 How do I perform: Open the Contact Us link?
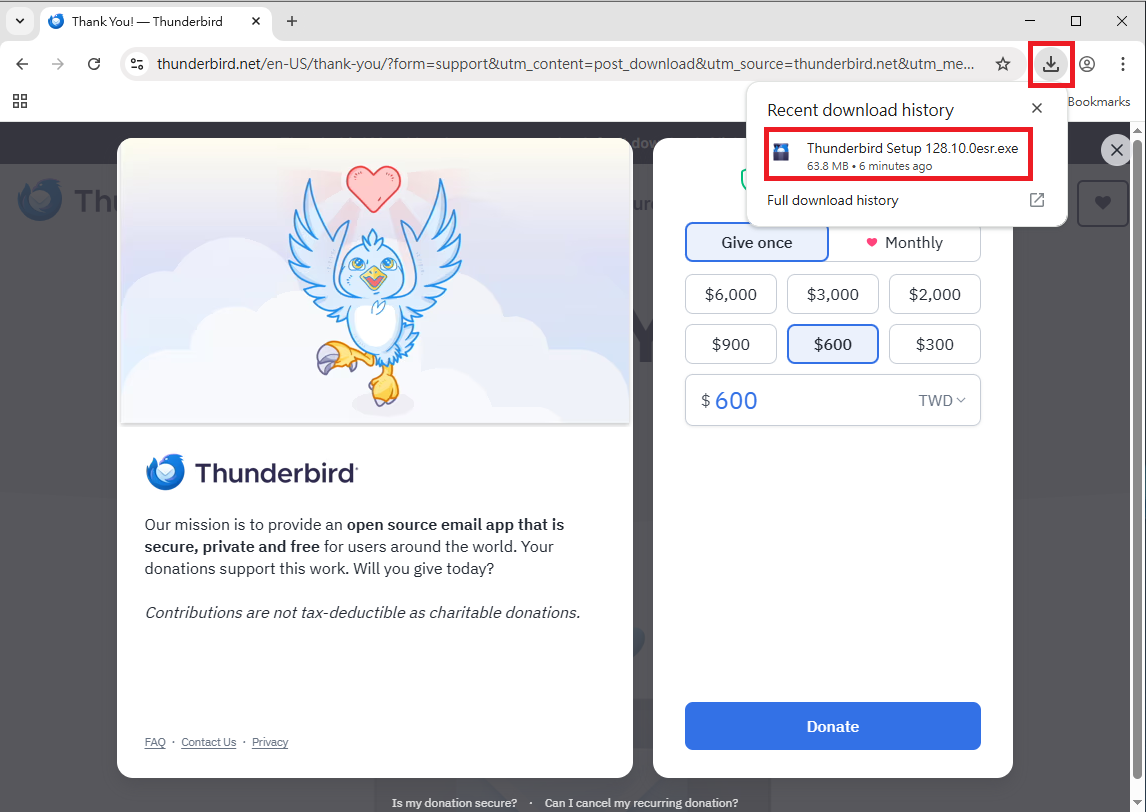[208, 742]
